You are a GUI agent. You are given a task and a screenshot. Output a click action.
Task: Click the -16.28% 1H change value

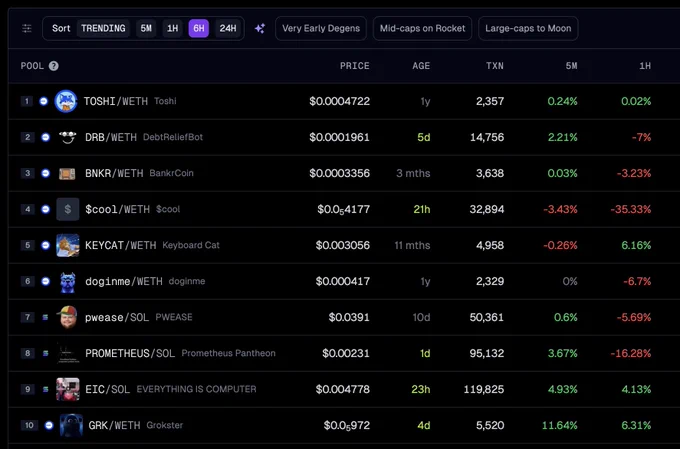[631, 353]
